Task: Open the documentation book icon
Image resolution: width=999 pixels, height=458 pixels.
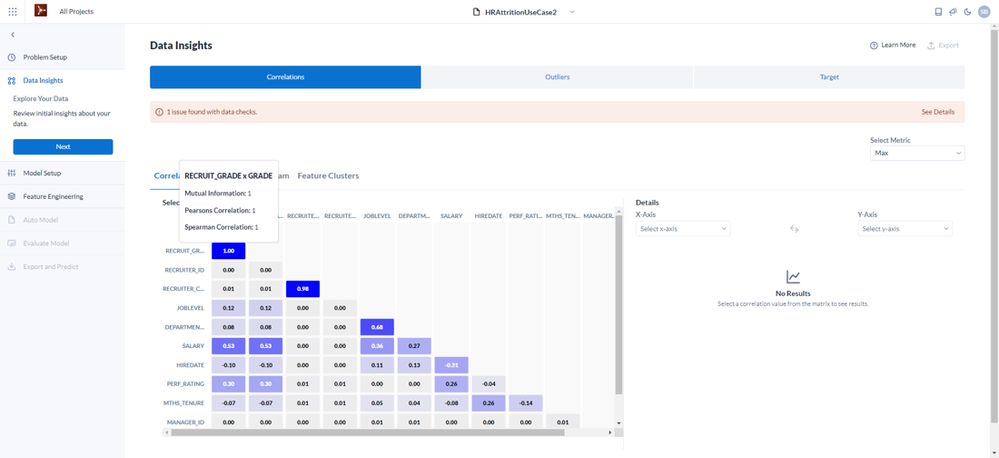Action: click(938, 11)
